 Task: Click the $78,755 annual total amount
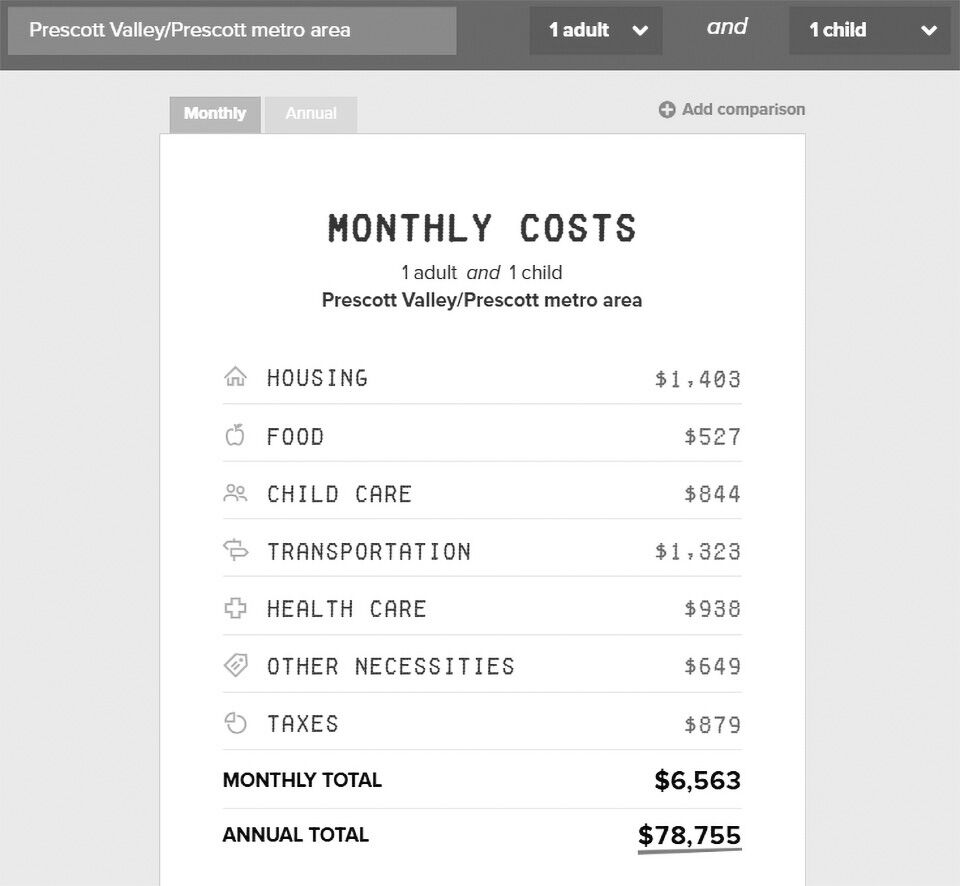pos(689,835)
